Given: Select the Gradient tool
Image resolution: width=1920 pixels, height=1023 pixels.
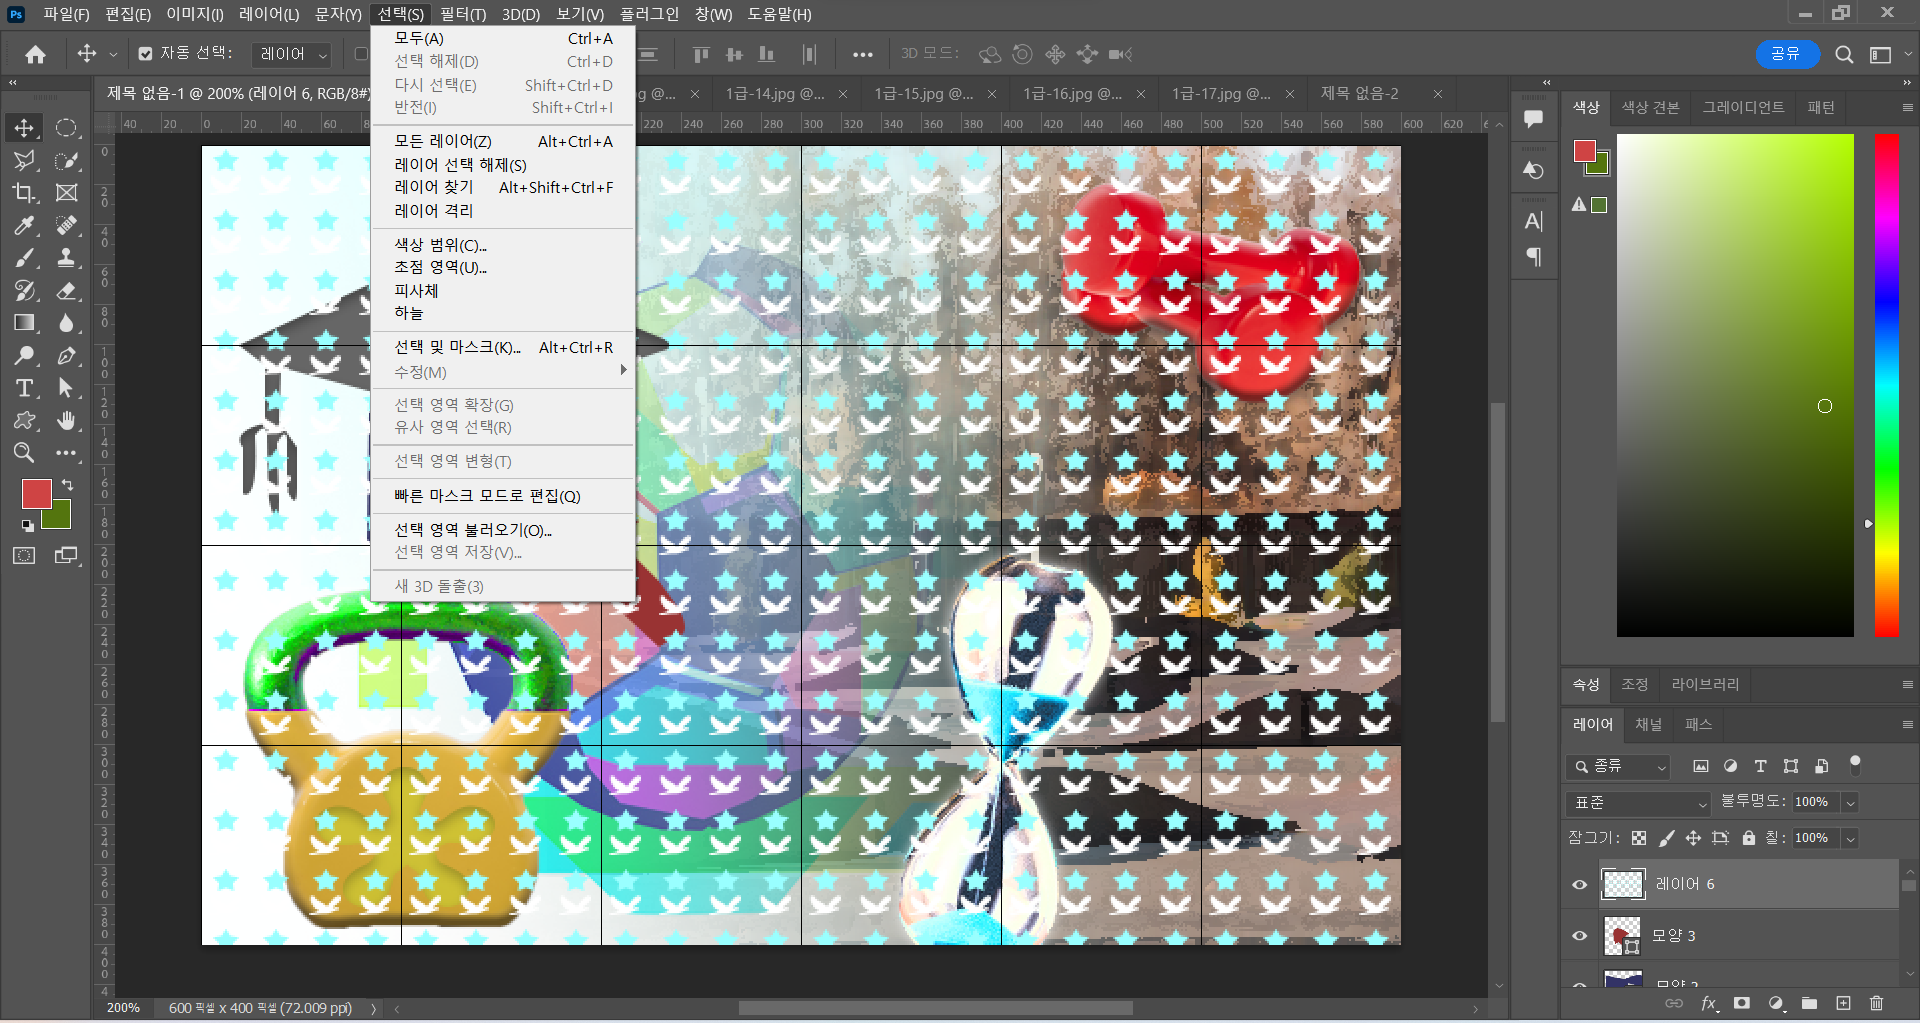Looking at the screenshot, I should 24,323.
